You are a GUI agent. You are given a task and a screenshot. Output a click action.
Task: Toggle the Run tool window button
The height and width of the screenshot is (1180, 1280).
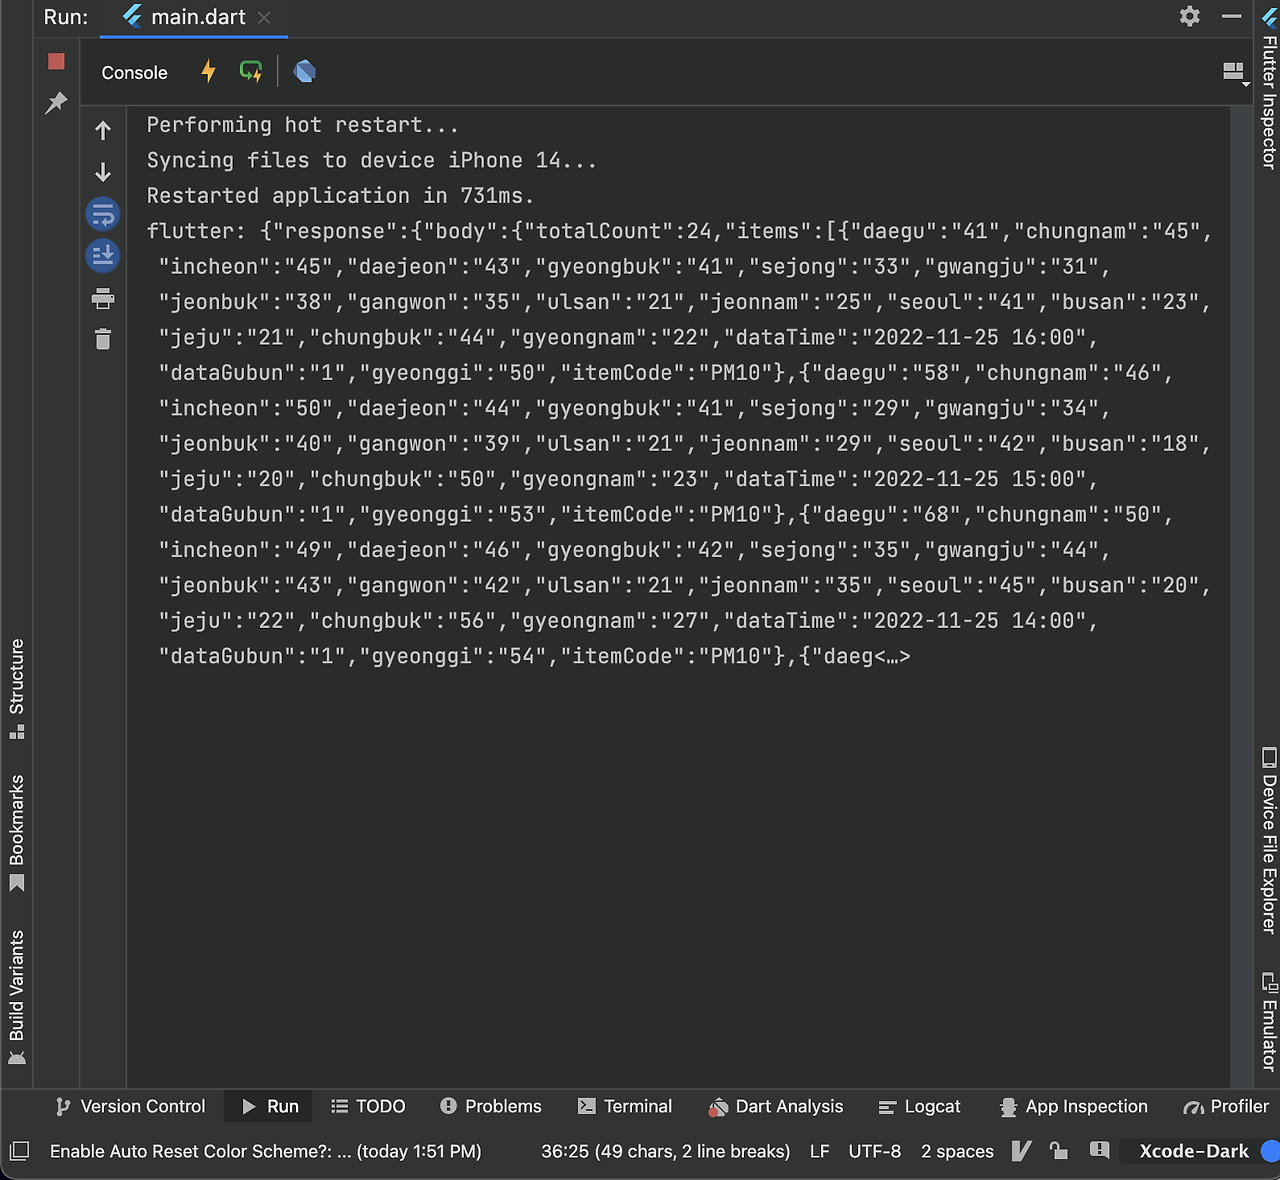[x=270, y=1106]
